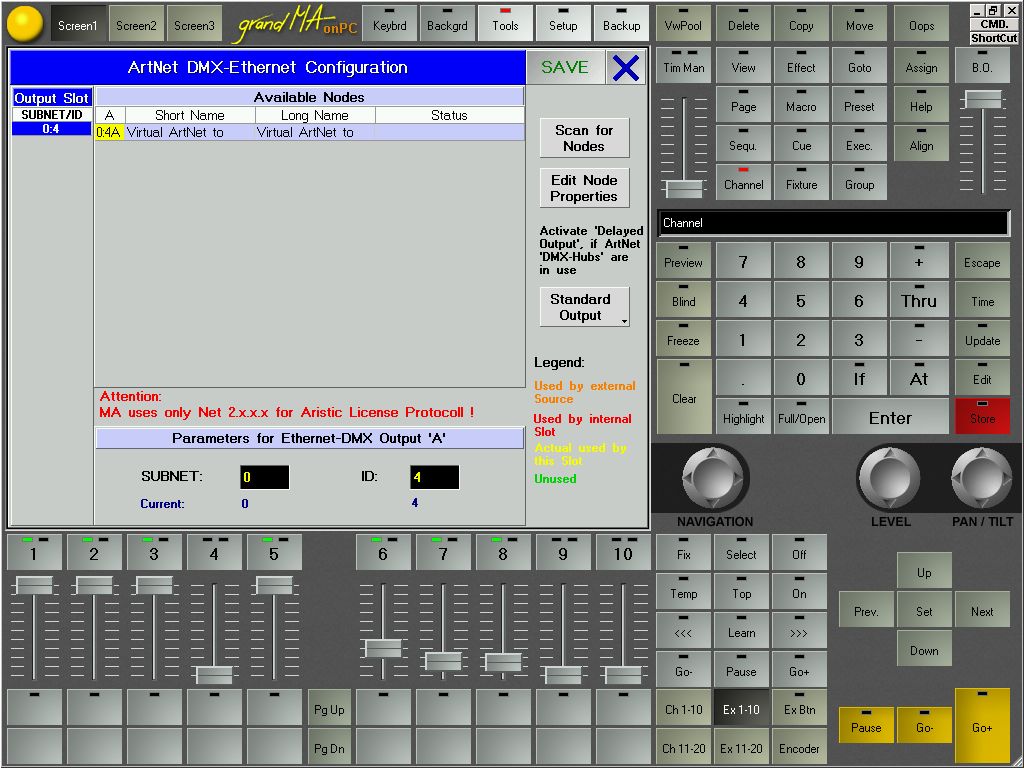This screenshot has height=768, width=1024.
Task: Click the Pg Up button
Action: [x=329, y=708]
